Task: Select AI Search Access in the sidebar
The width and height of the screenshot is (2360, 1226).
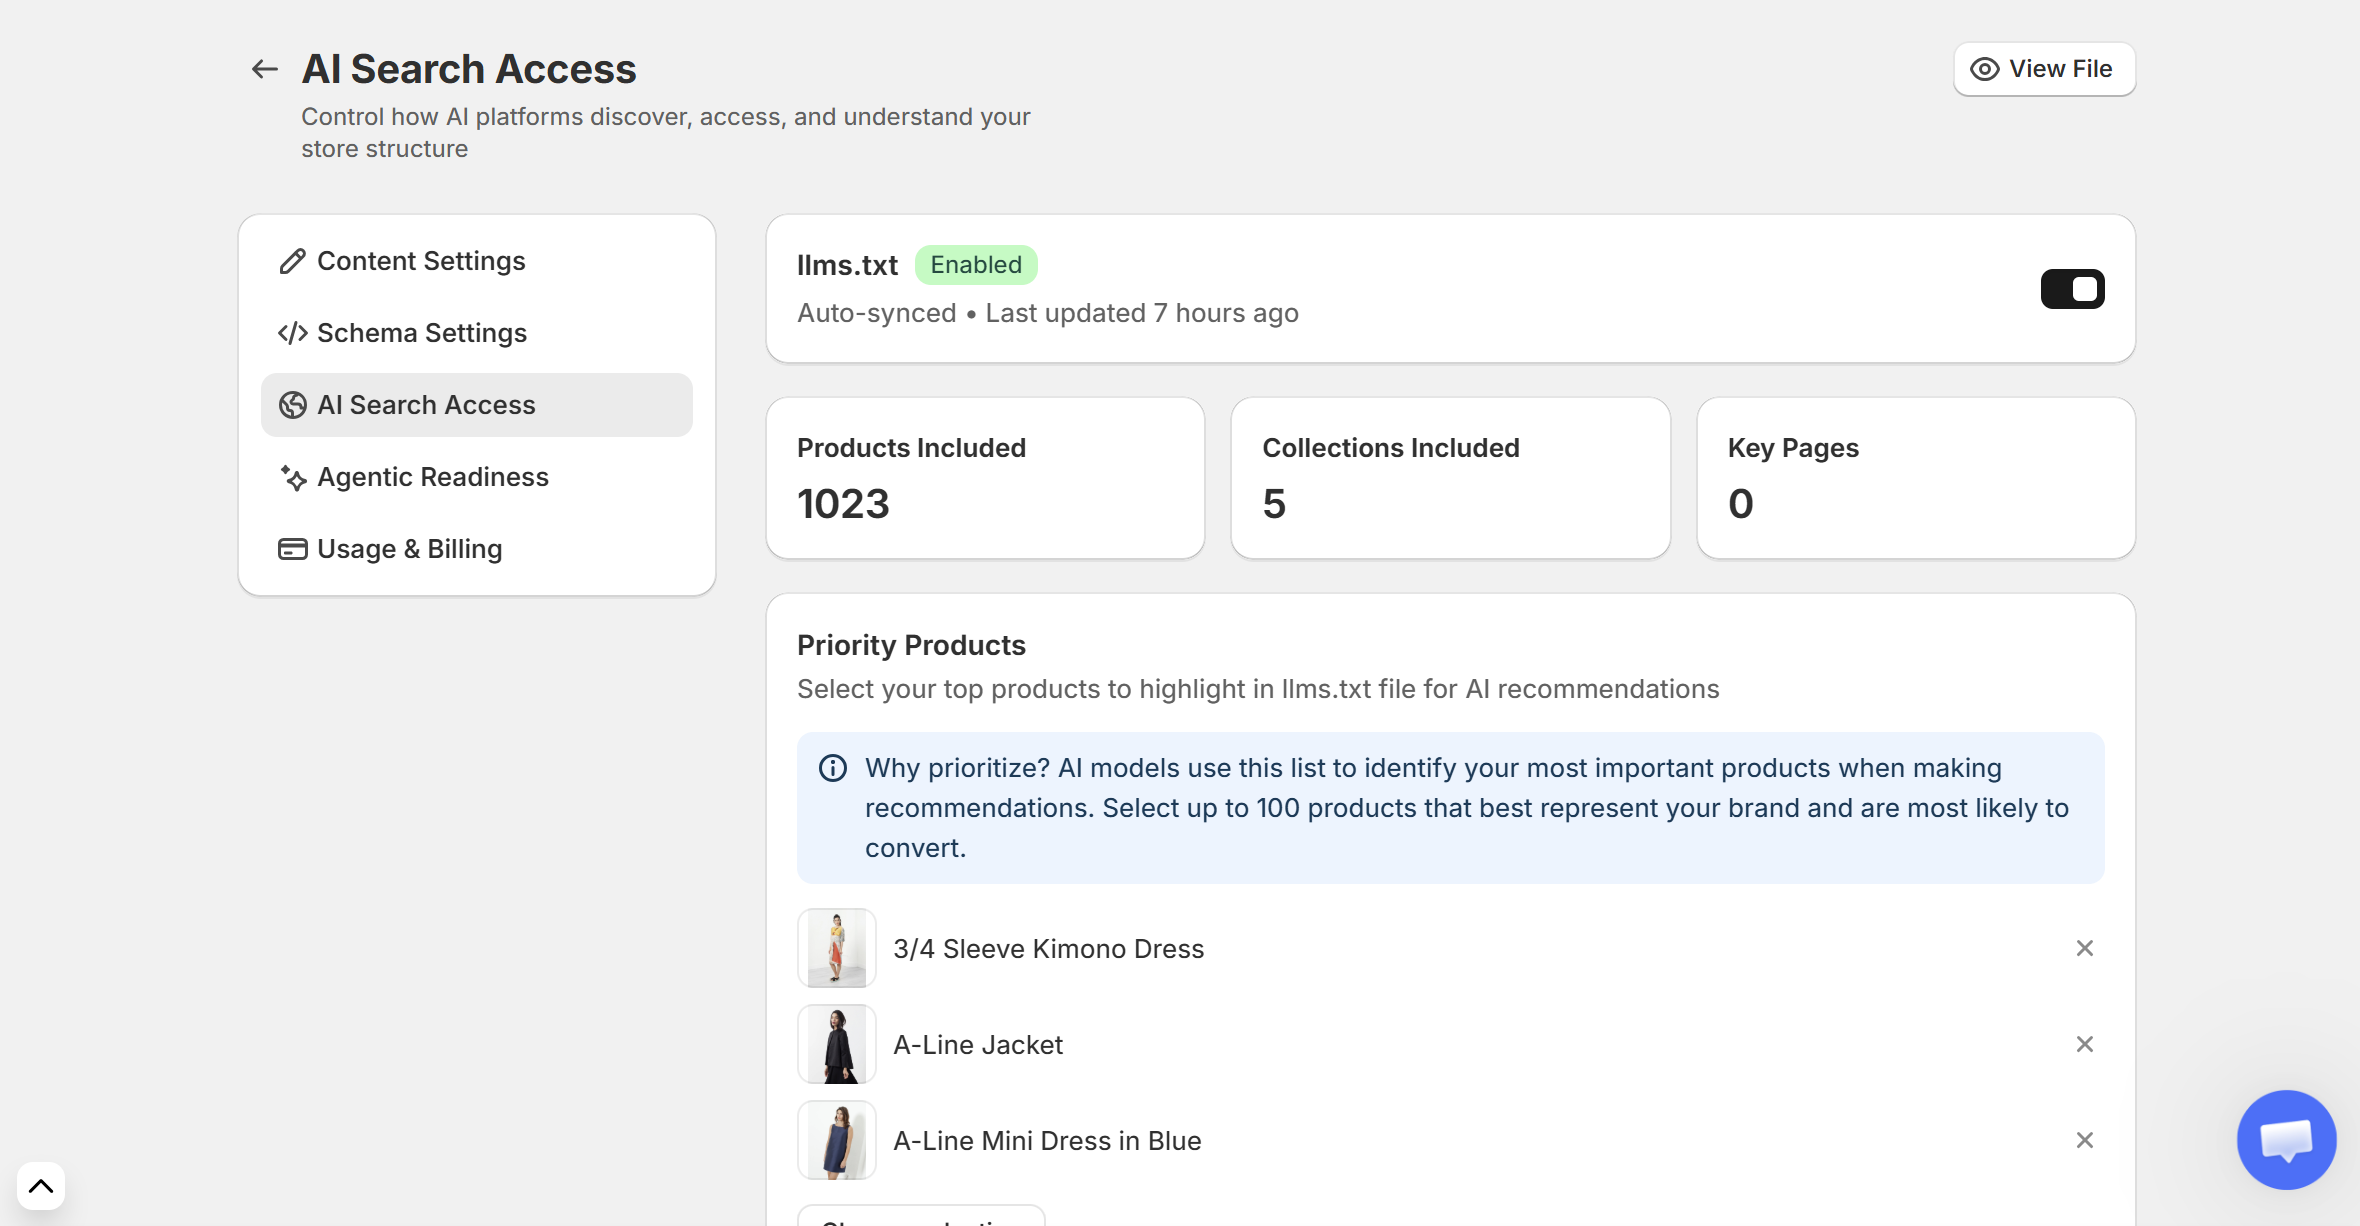Action: pyautogui.click(x=476, y=405)
